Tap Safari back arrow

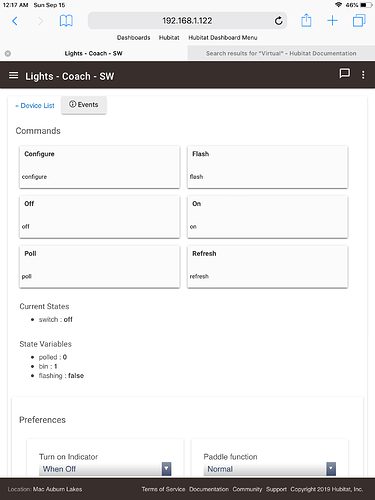coord(15,21)
